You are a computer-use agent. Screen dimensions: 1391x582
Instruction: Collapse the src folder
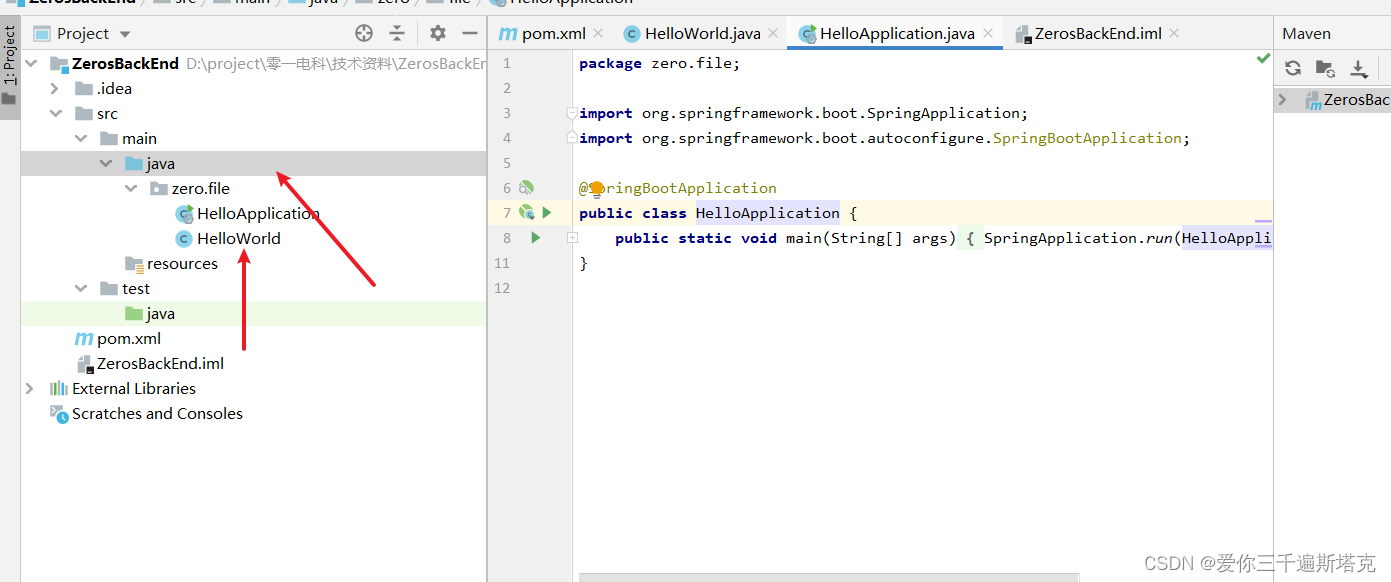56,113
